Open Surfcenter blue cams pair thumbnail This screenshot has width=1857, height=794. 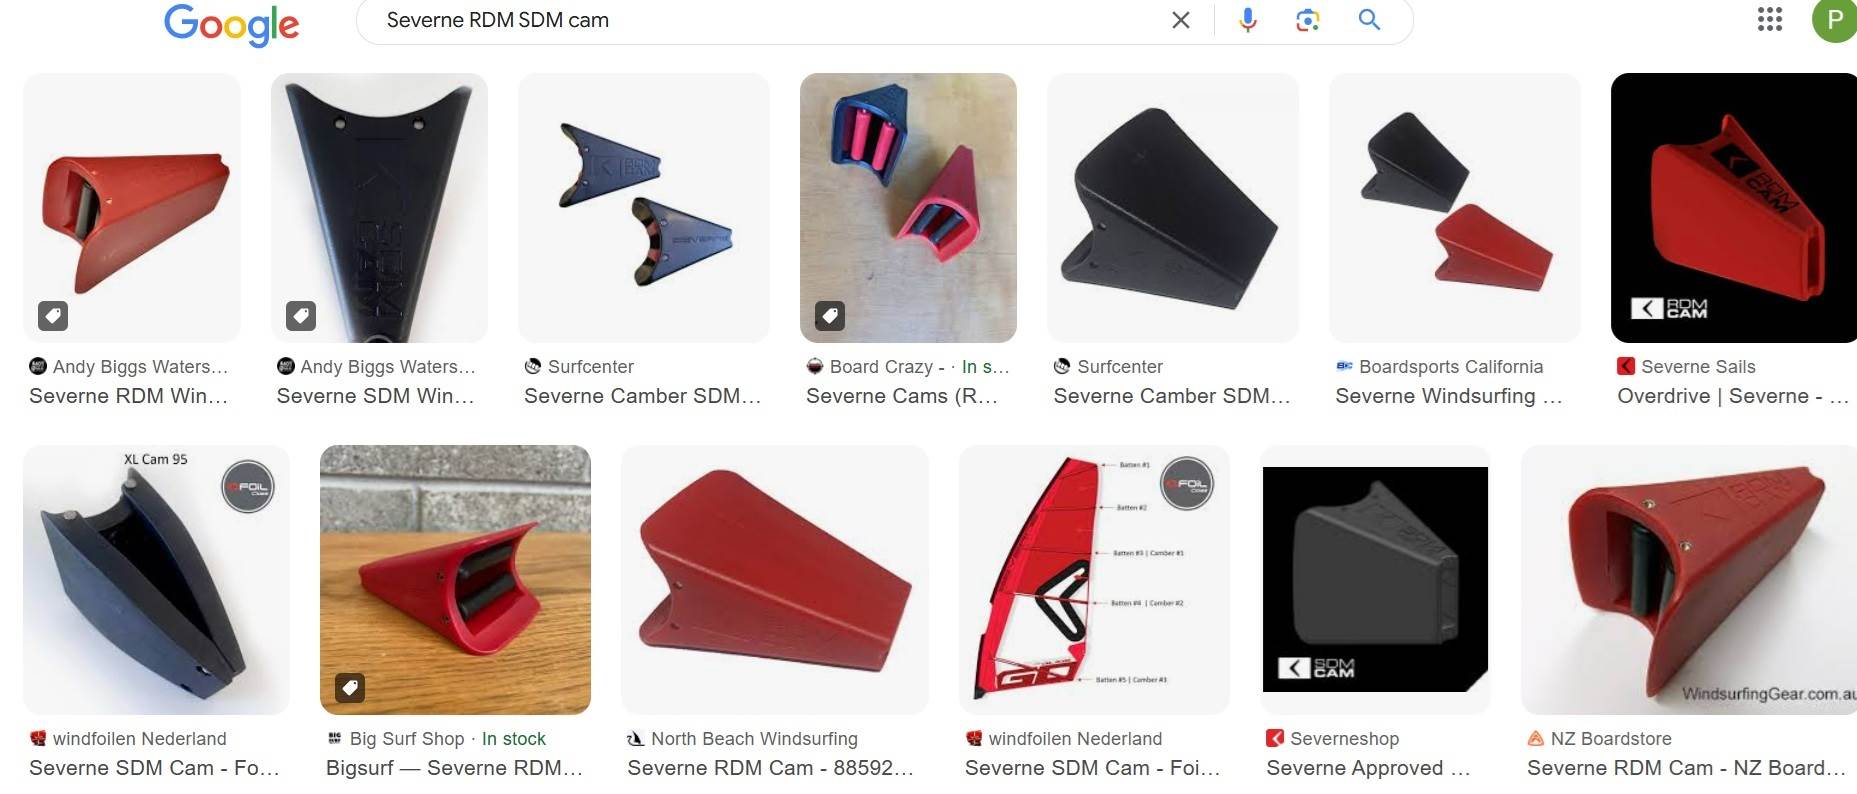tap(644, 208)
